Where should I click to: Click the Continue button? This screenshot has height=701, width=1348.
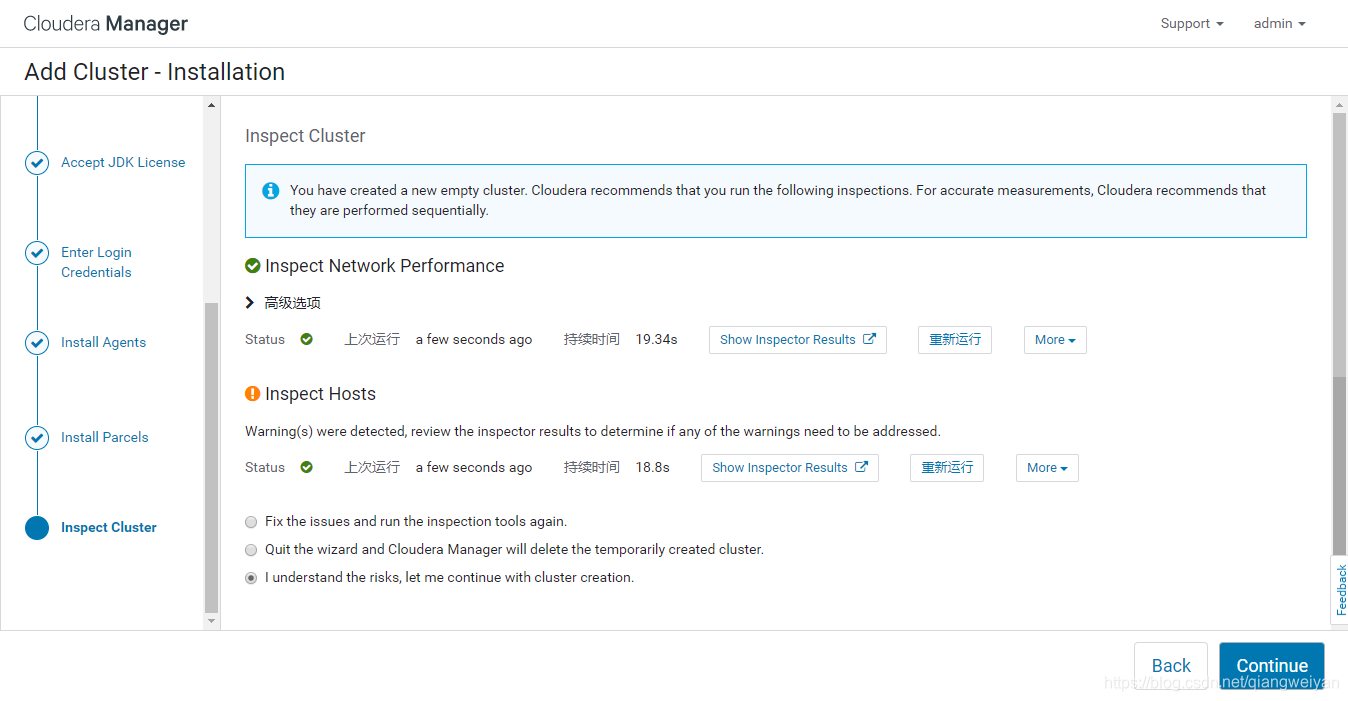tap(1272, 666)
